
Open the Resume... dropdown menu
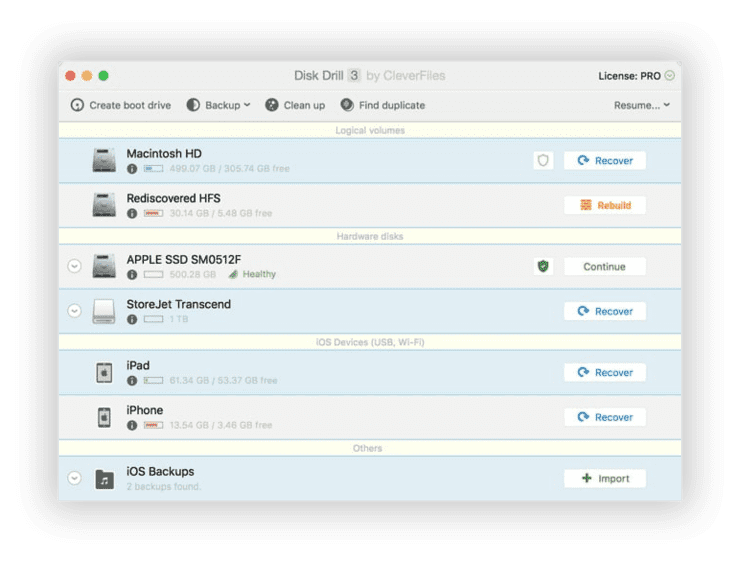point(641,105)
